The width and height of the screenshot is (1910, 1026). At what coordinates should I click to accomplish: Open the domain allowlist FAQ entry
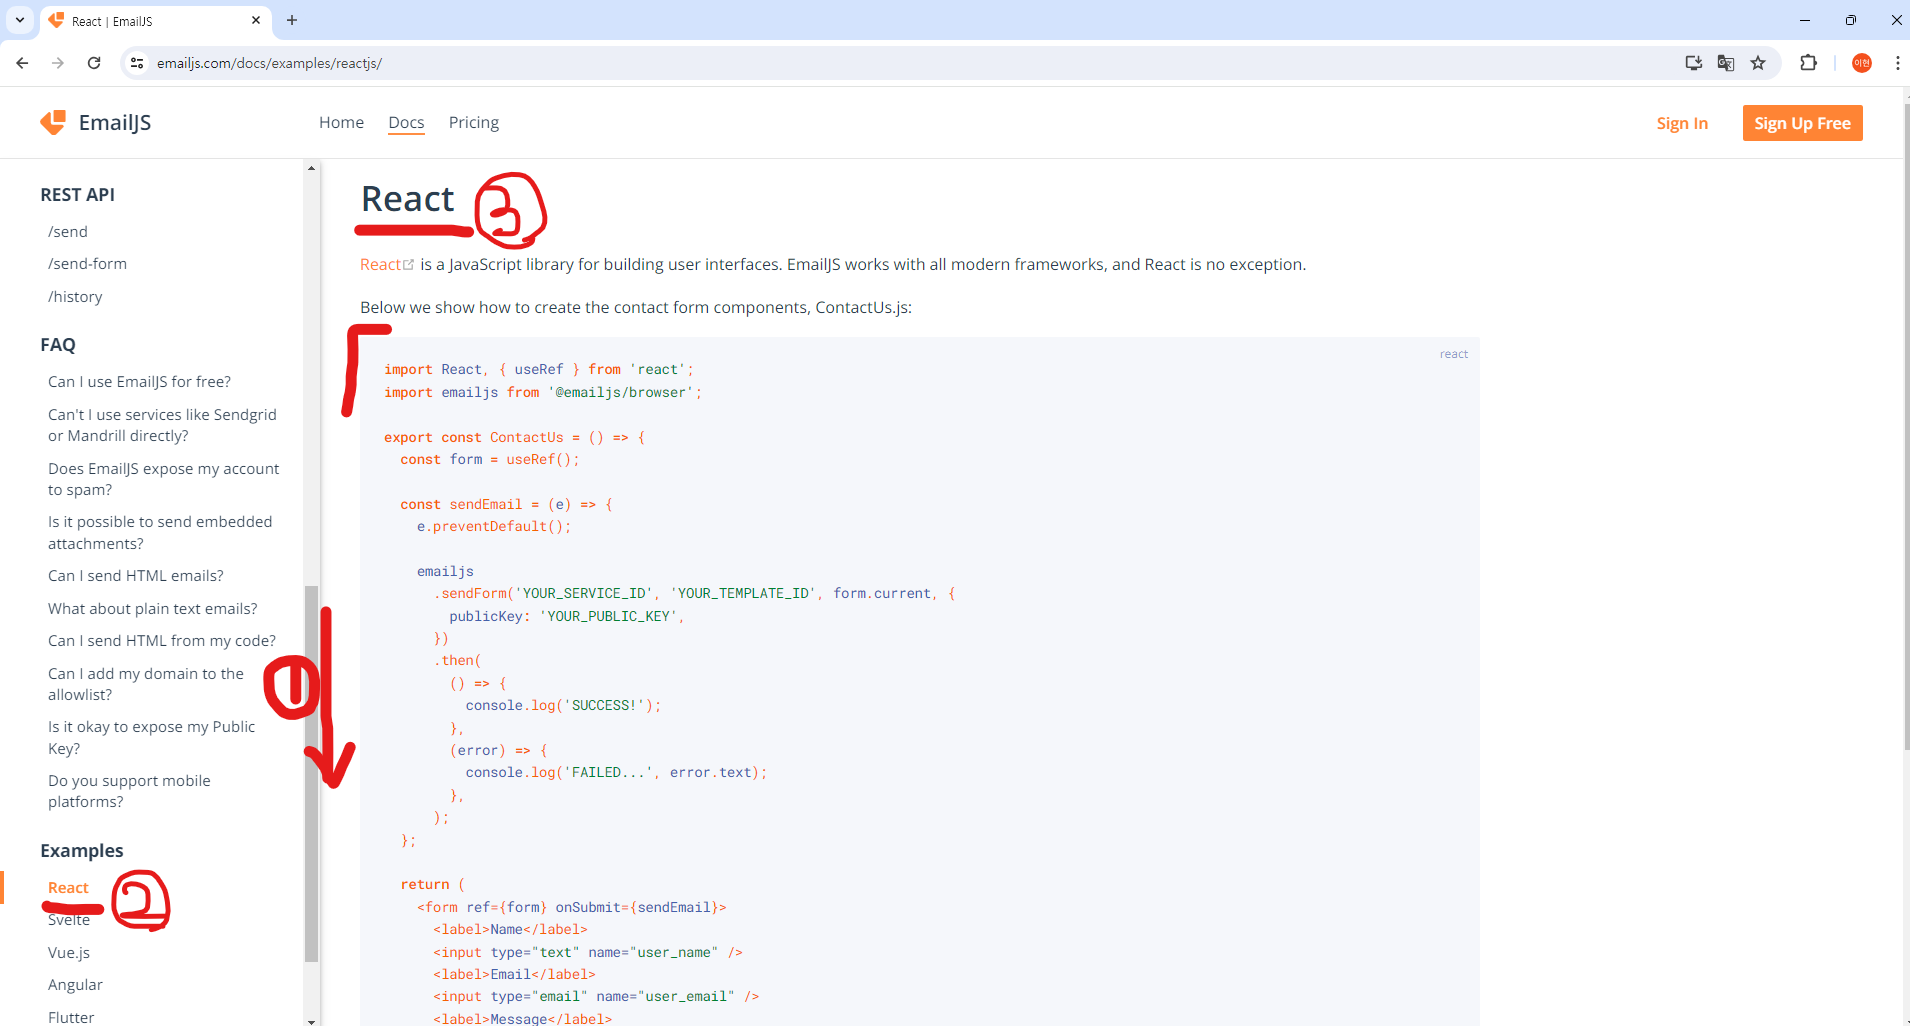coord(146,684)
